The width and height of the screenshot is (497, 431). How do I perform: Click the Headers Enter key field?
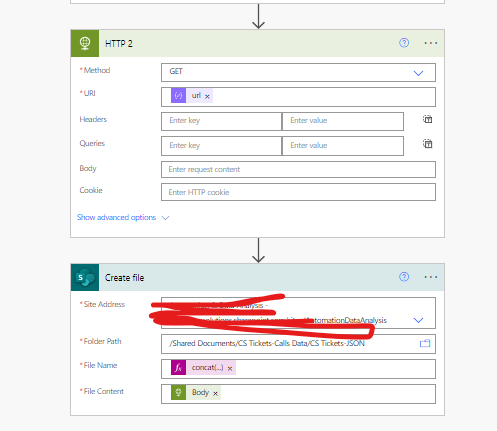[x=222, y=121]
